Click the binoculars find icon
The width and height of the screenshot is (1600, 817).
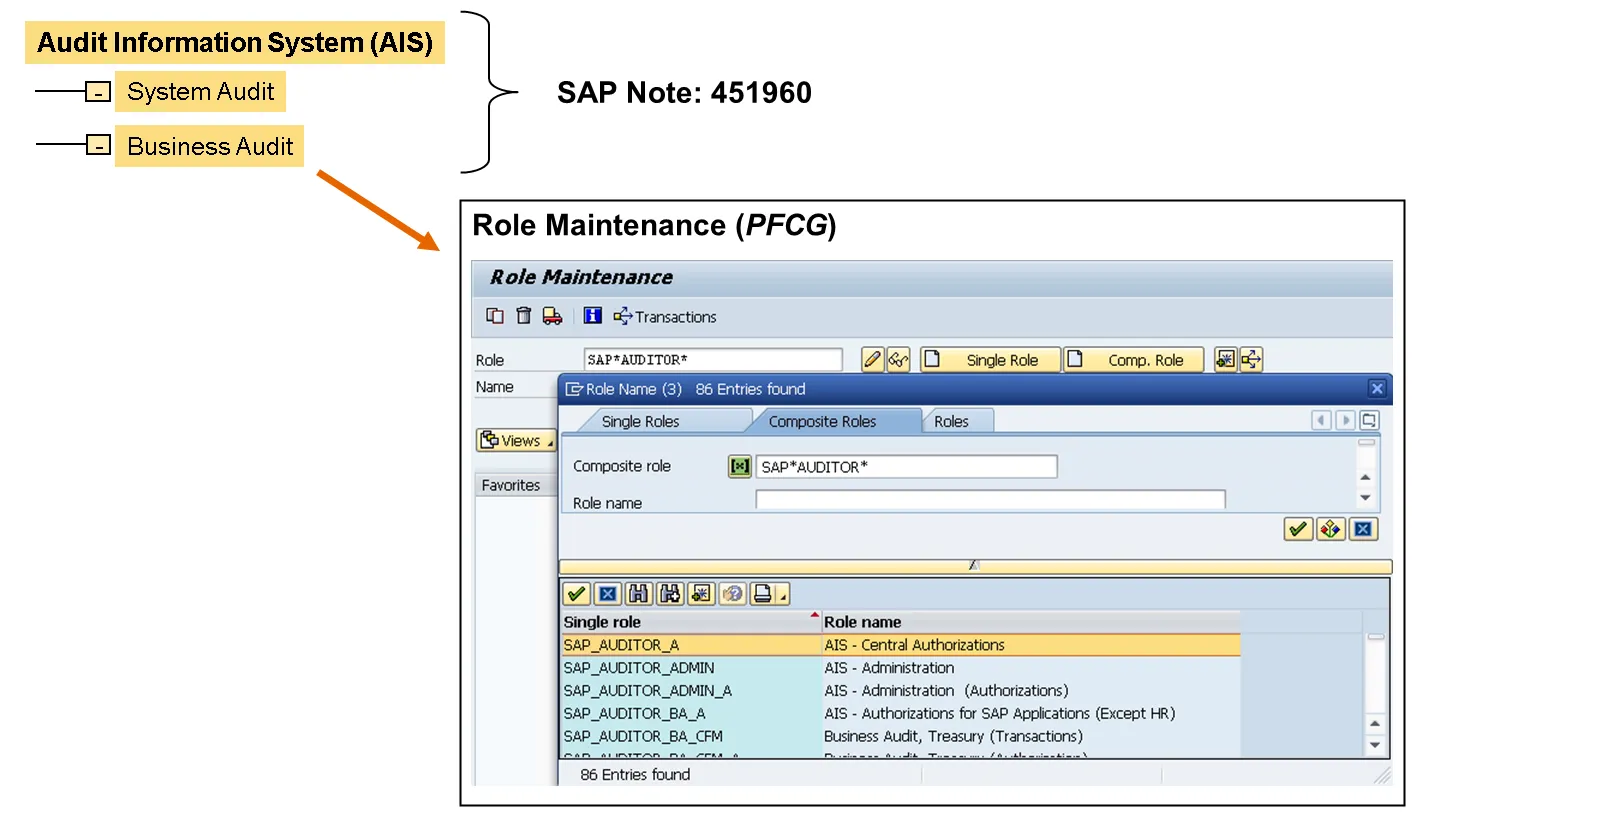click(638, 594)
